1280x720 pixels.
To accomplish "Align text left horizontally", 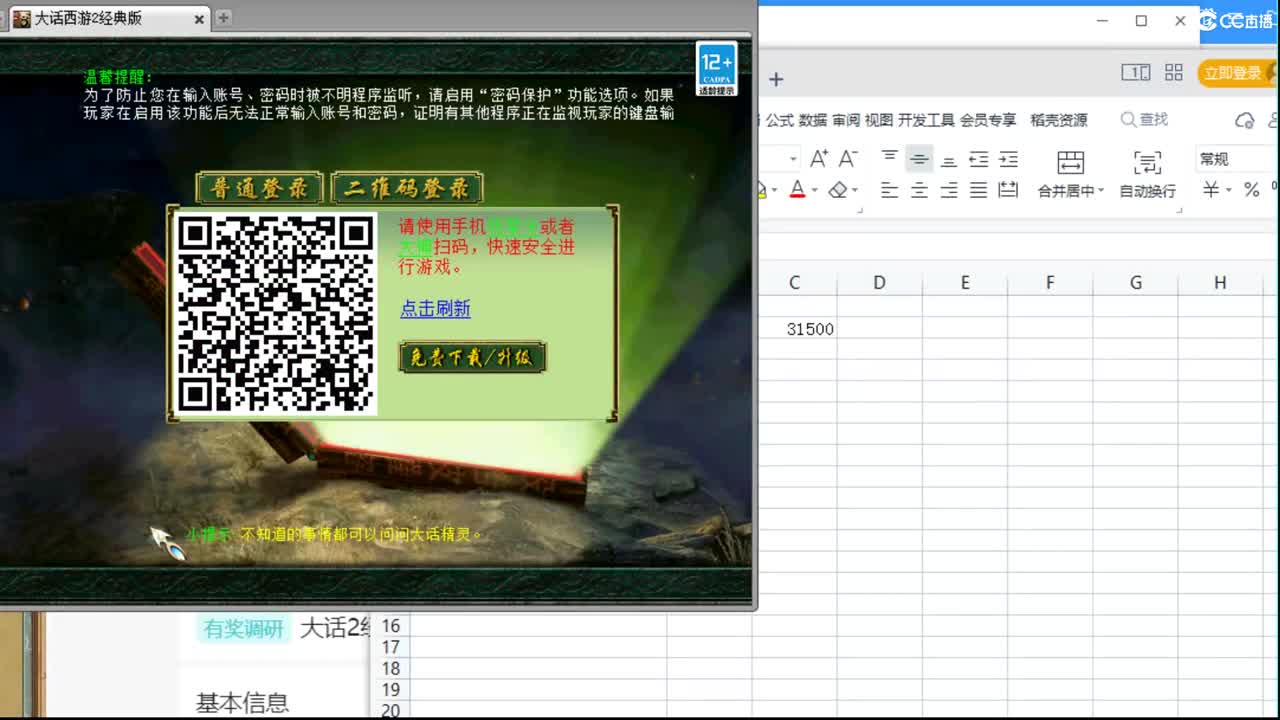I will [x=889, y=190].
